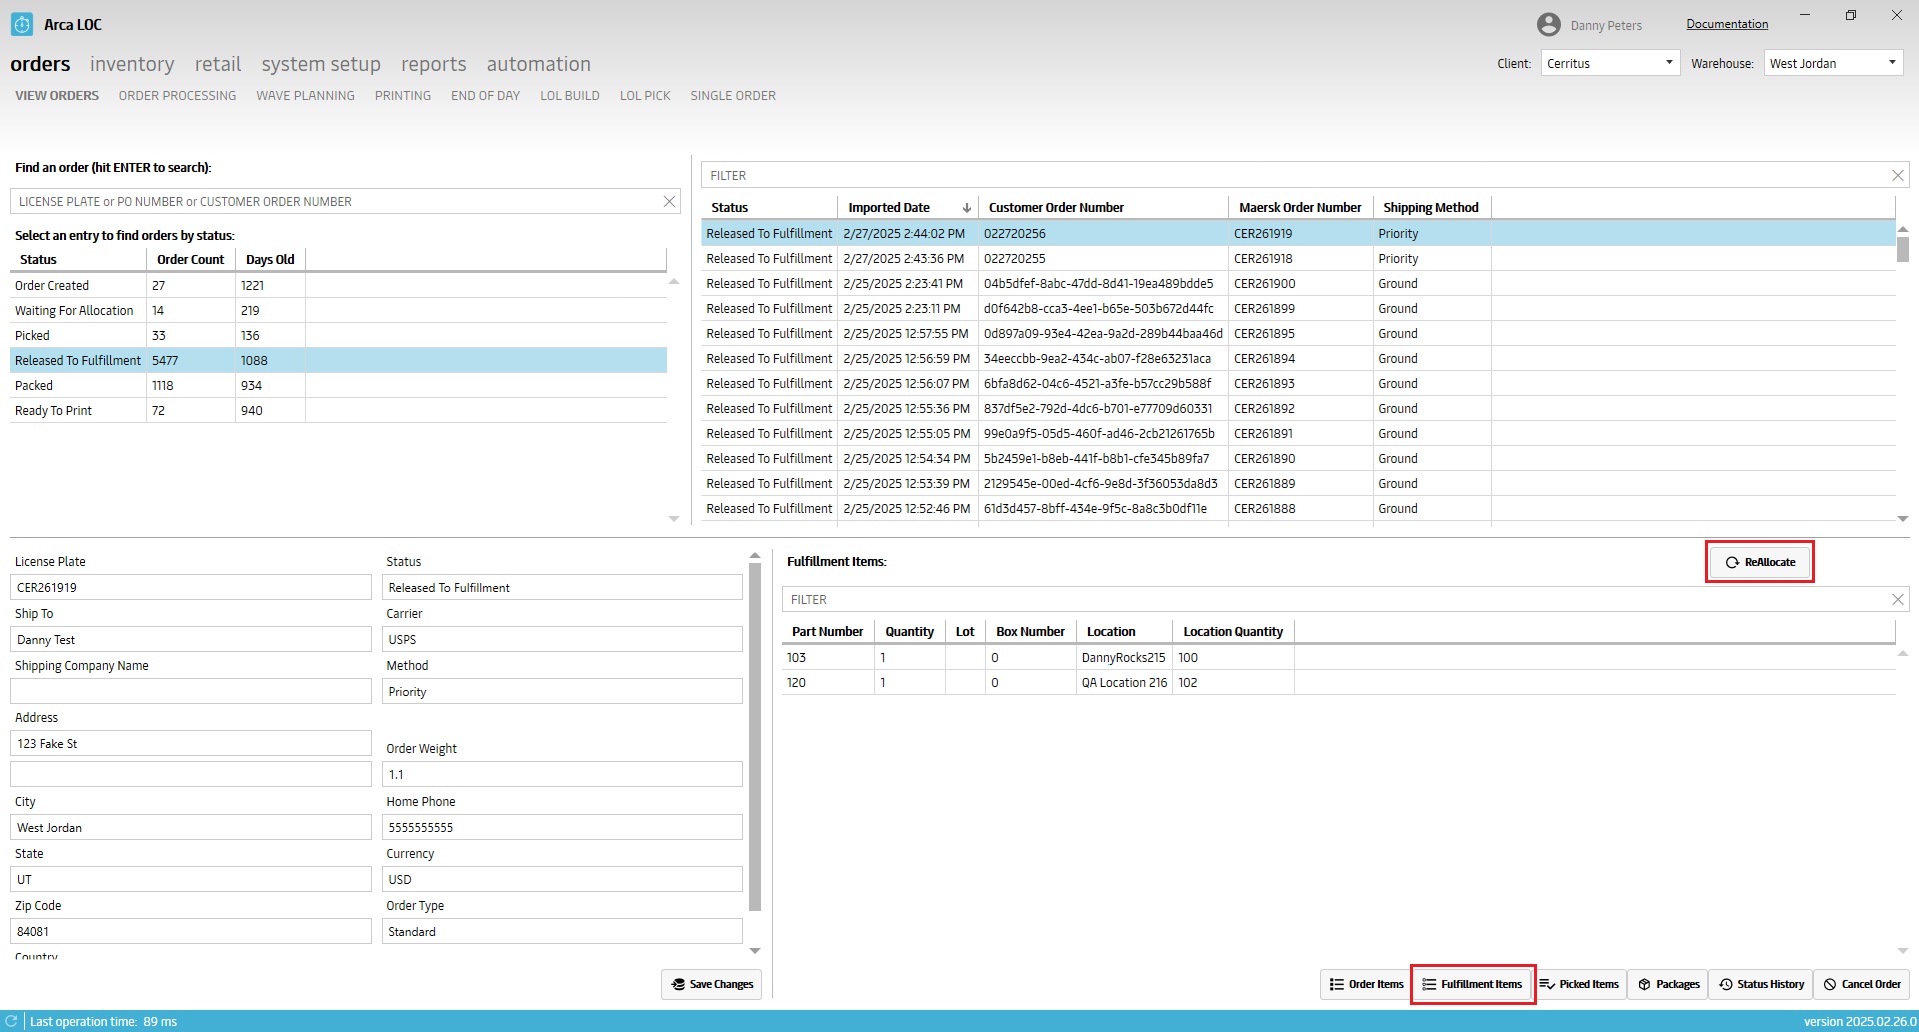
Task: Sort by the Maersk Order Number column header
Action: tap(1300, 207)
